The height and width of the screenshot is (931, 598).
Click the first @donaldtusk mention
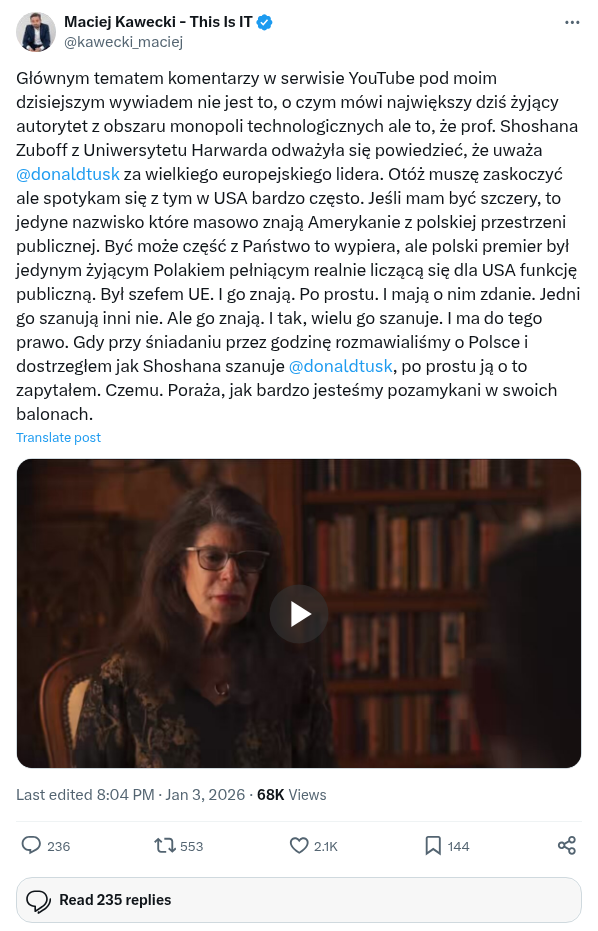point(68,175)
